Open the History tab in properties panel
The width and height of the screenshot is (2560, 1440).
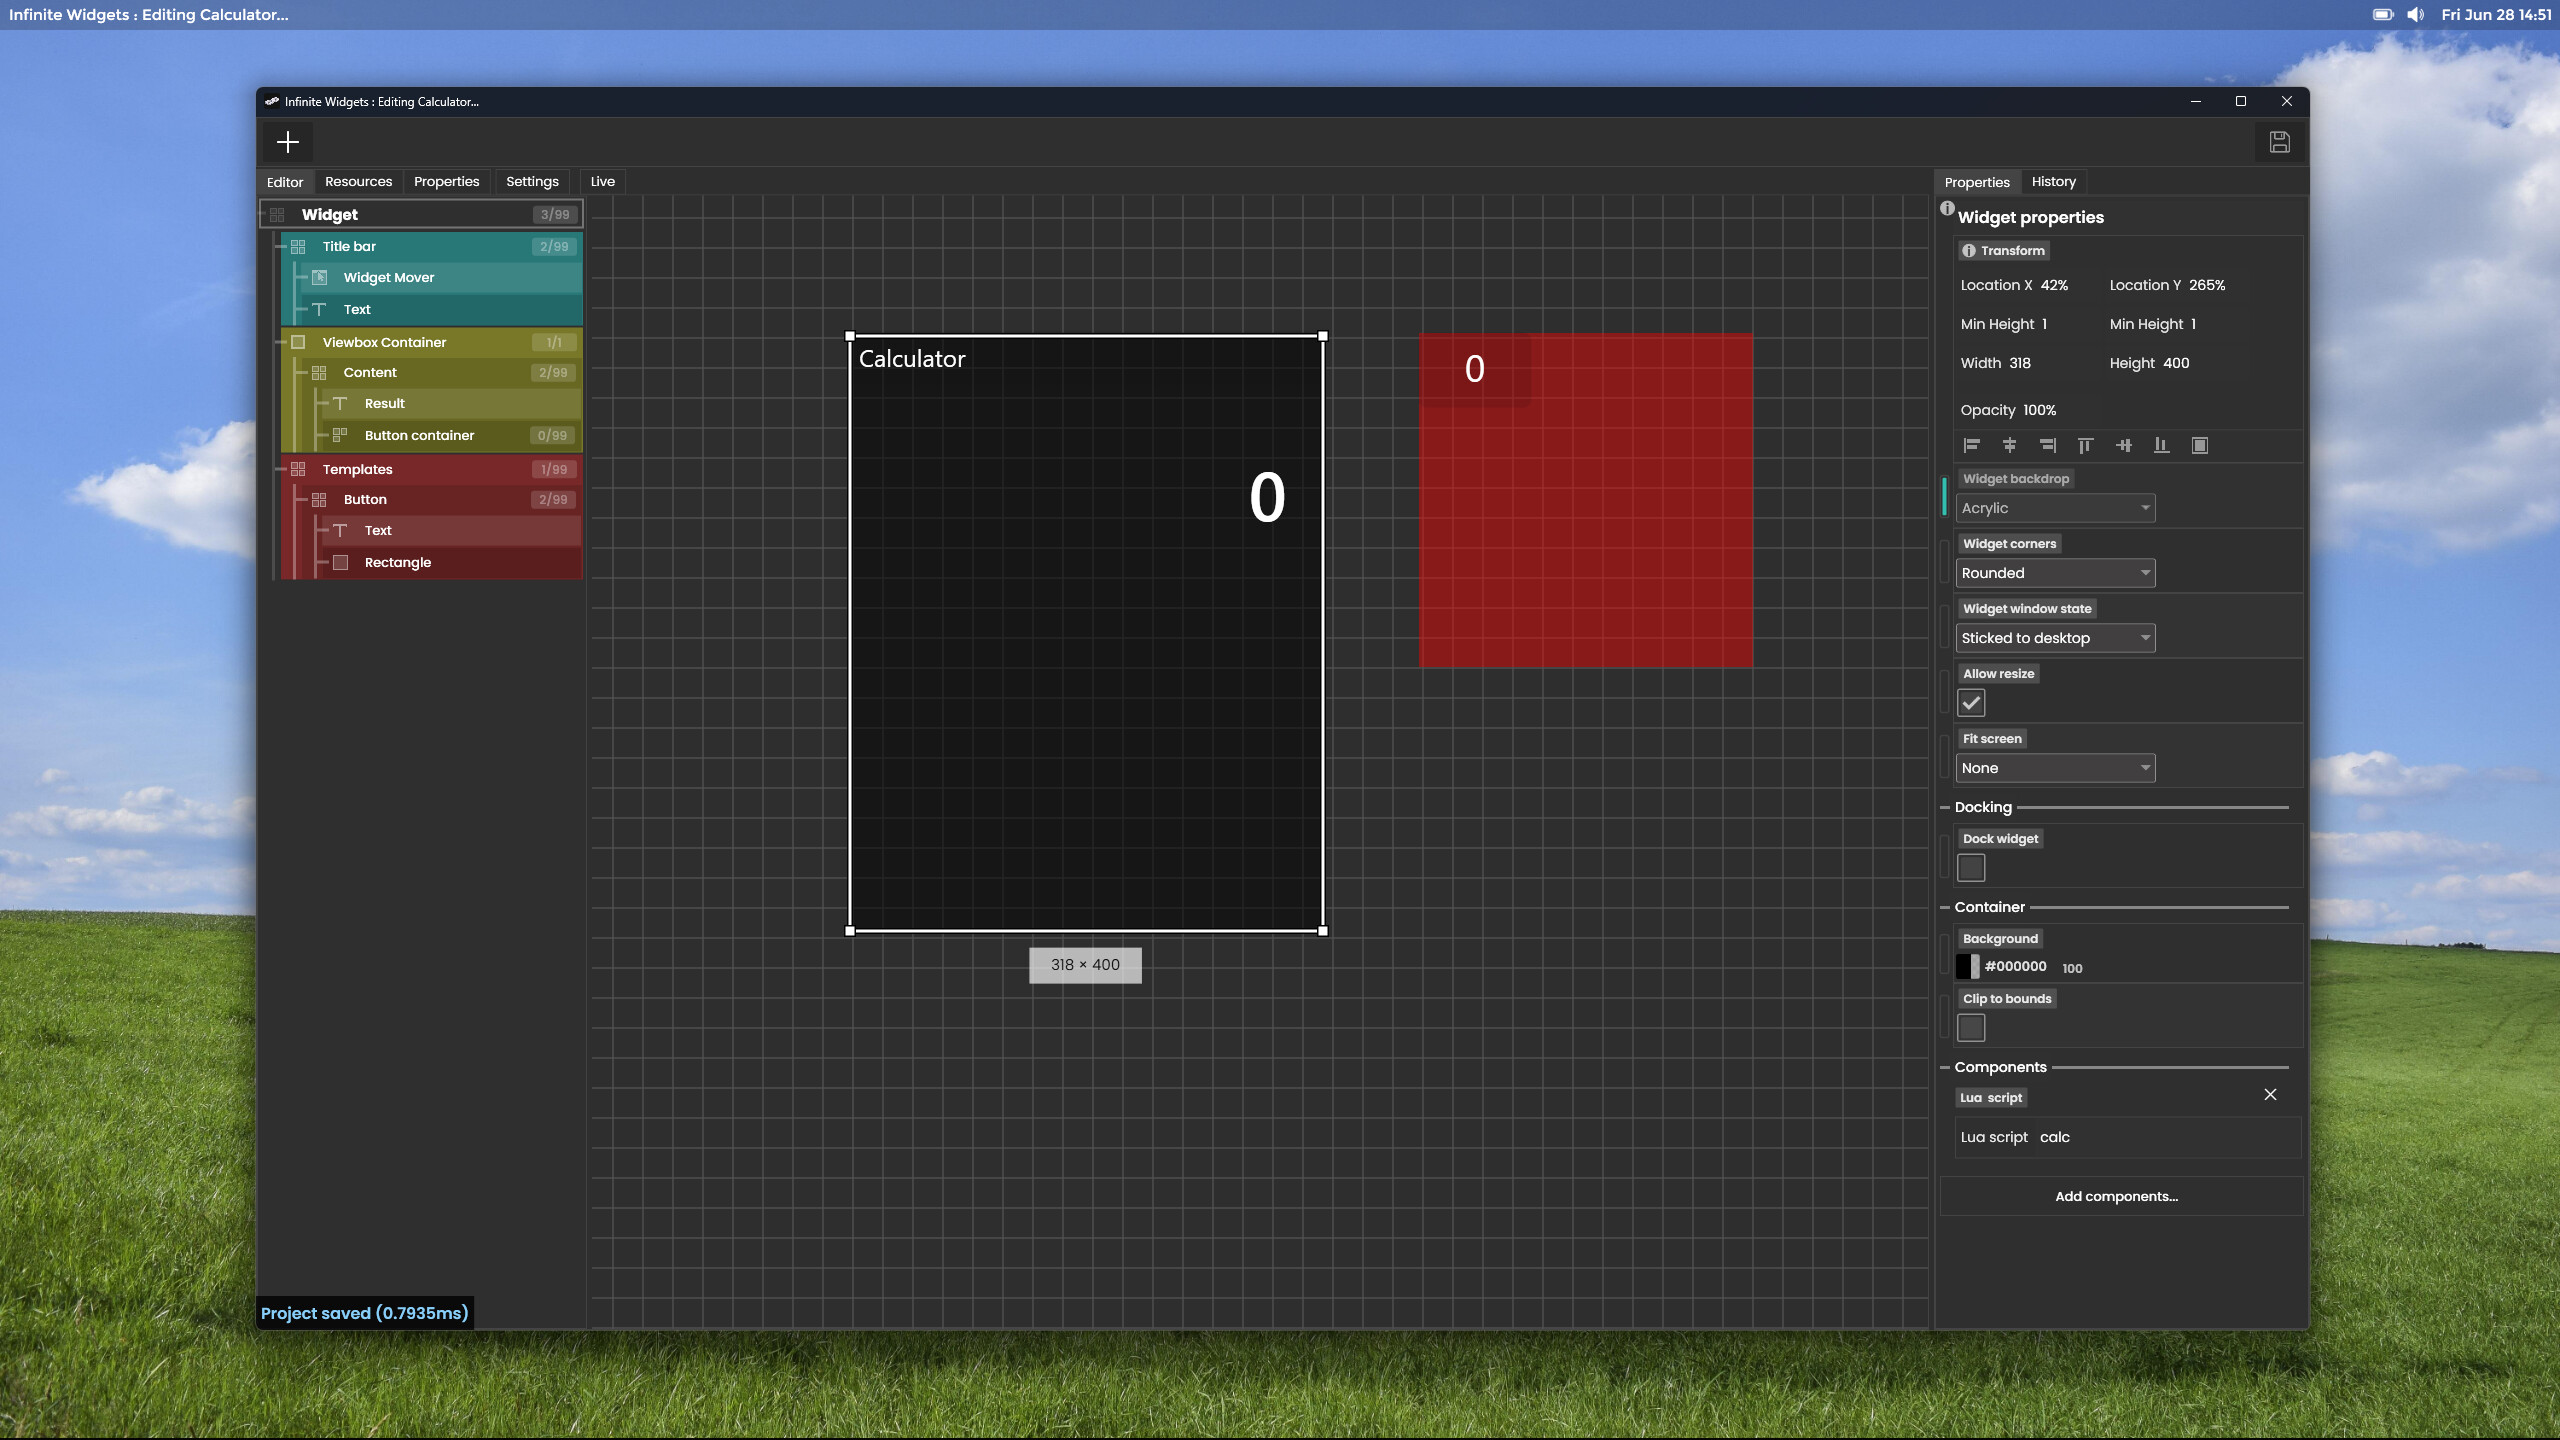(x=2052, y=181)
